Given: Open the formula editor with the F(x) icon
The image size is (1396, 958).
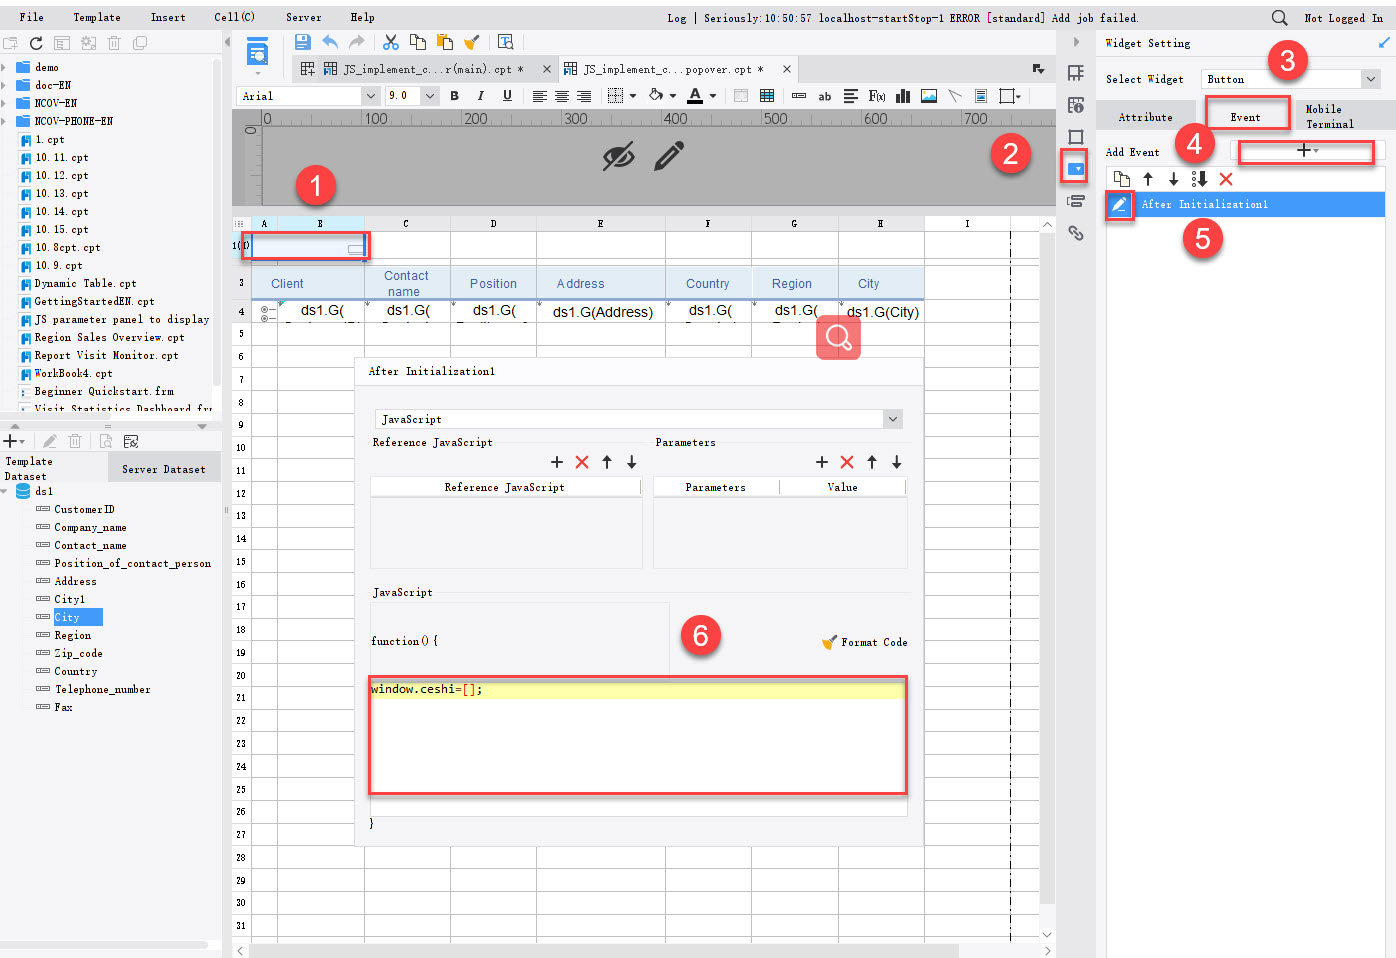Looking at the screenshot, I should (x=876, y=95).
